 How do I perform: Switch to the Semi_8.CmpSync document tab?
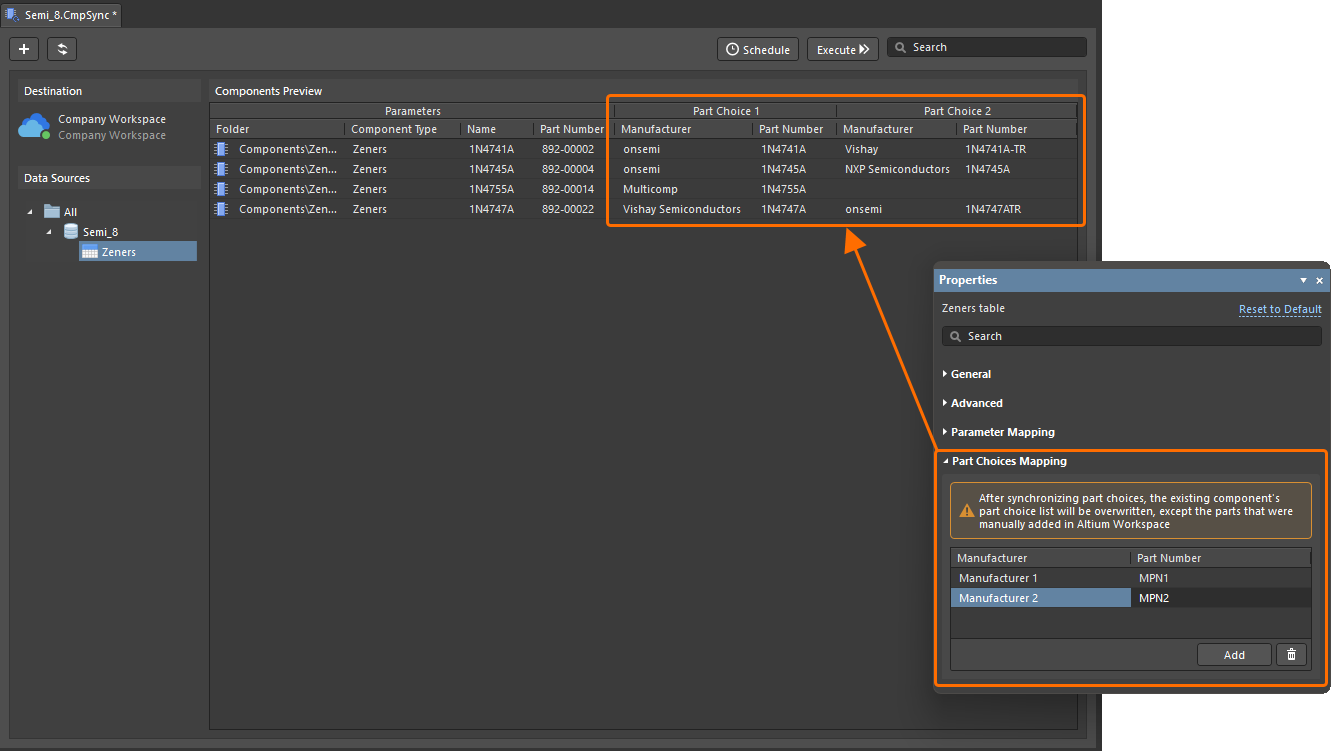[x=62, y=14]
